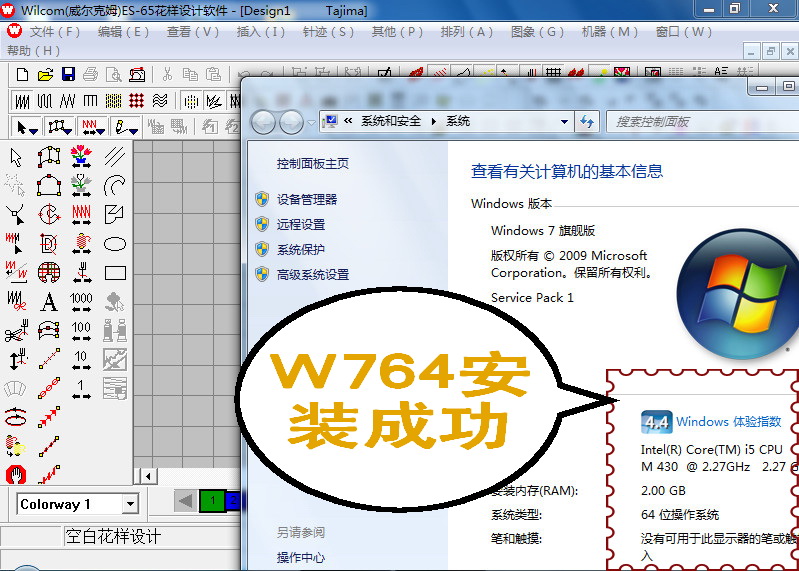Open 查看(V) menu

click(x=193, y=32)
